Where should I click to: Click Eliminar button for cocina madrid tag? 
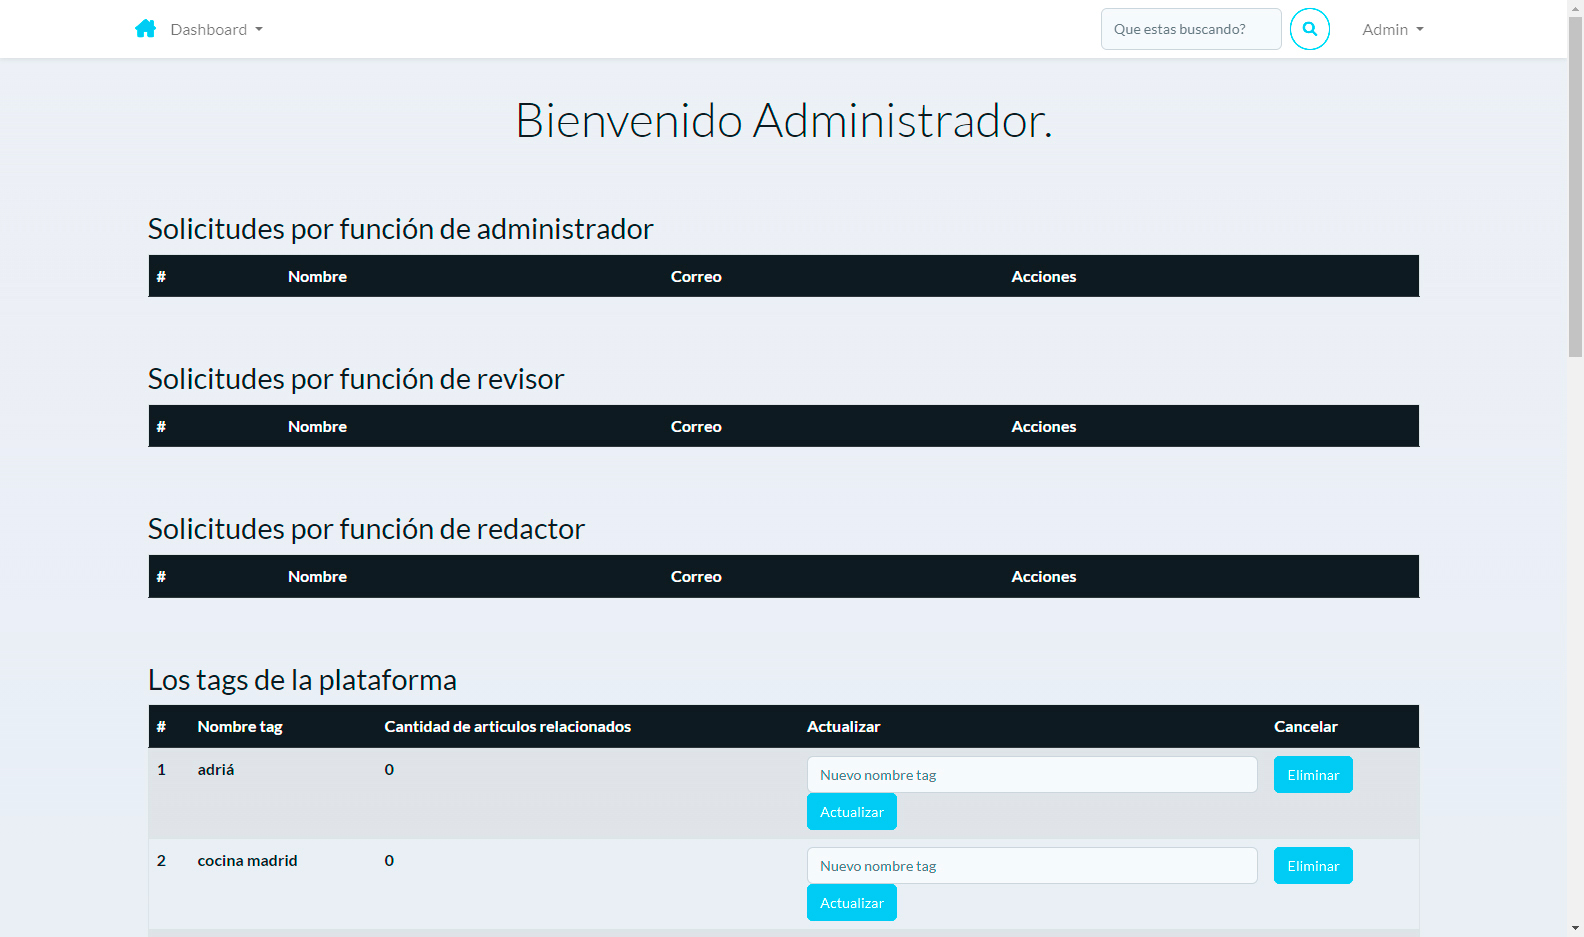click(1312, 866)
